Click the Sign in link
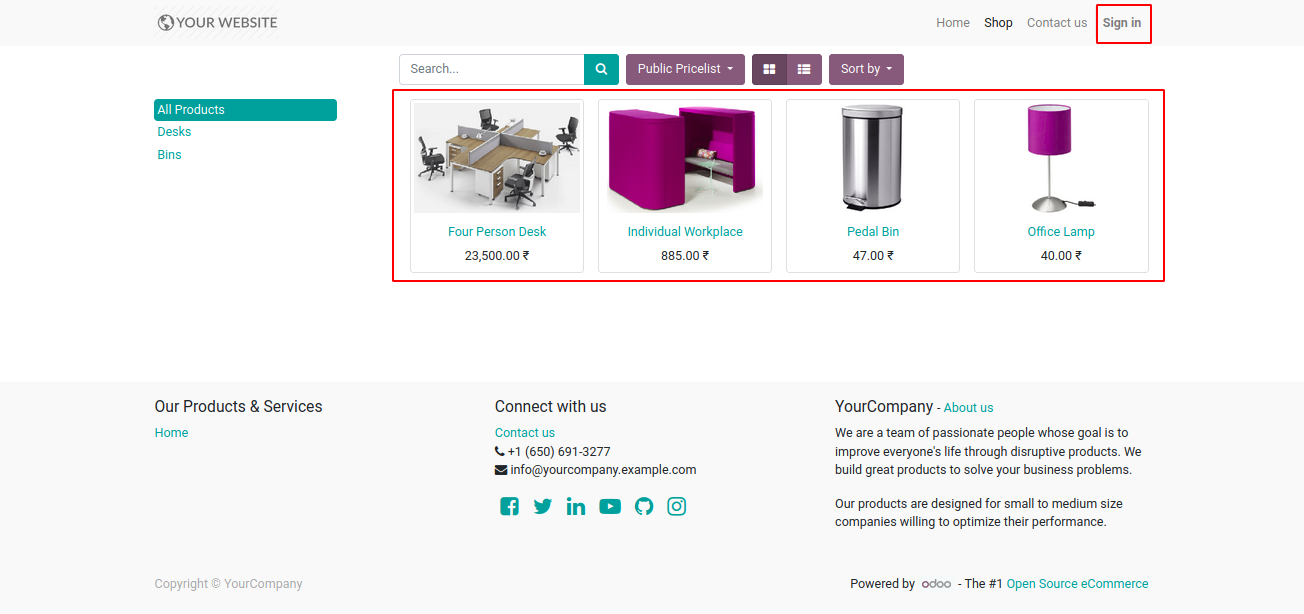 (1122, 22)
